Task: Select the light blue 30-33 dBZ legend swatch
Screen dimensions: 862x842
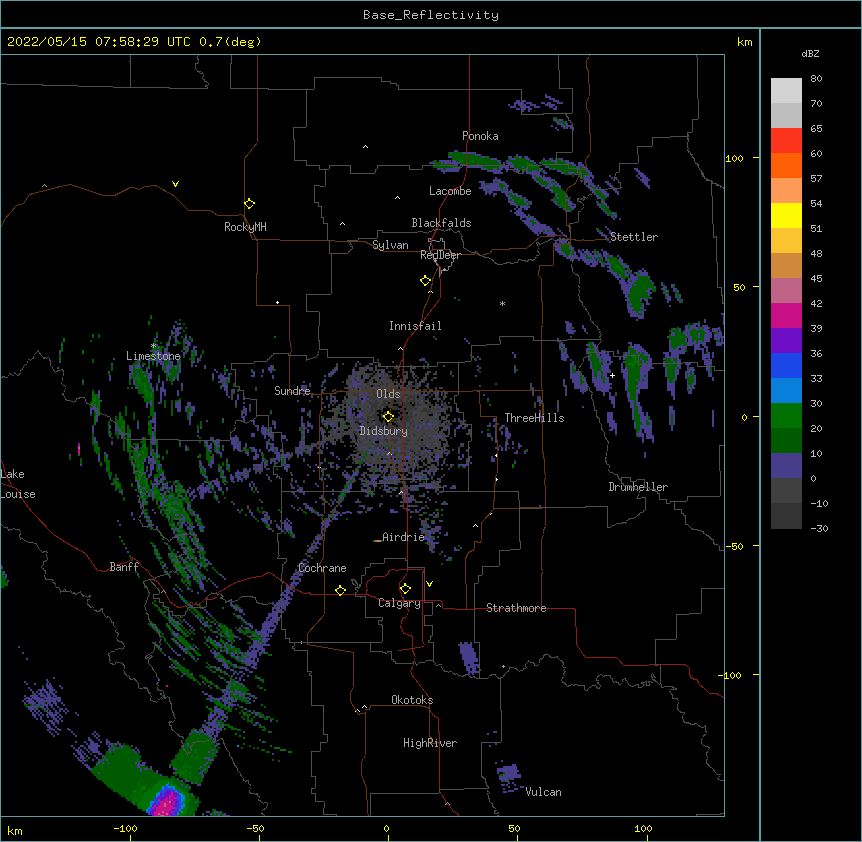Action: point(786,391)
